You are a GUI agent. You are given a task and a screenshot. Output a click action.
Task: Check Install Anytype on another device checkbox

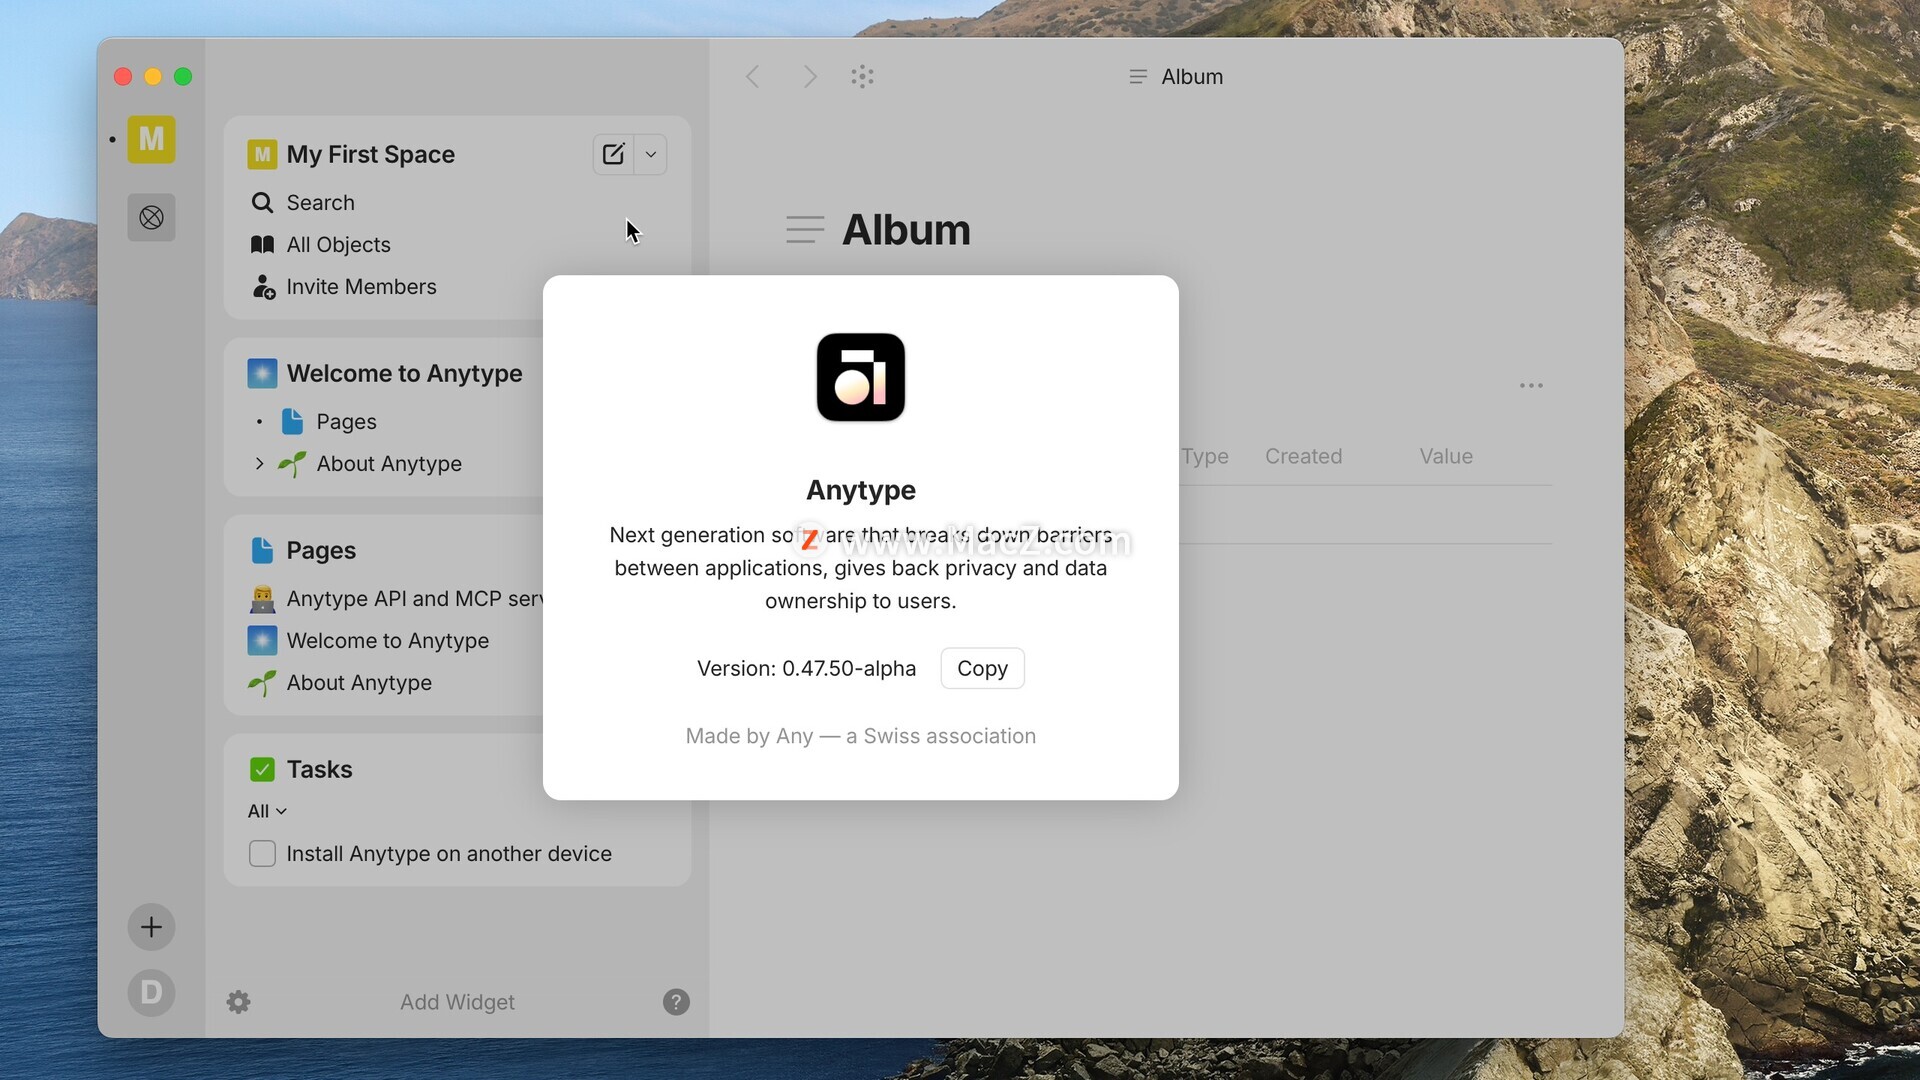262,853
